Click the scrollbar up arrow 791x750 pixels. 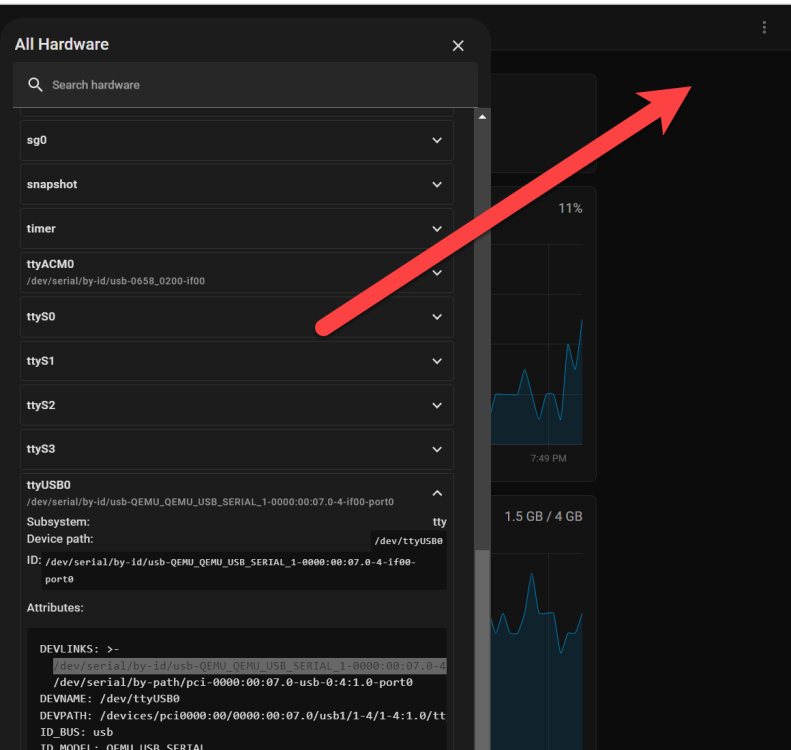[x=482, y=117]
